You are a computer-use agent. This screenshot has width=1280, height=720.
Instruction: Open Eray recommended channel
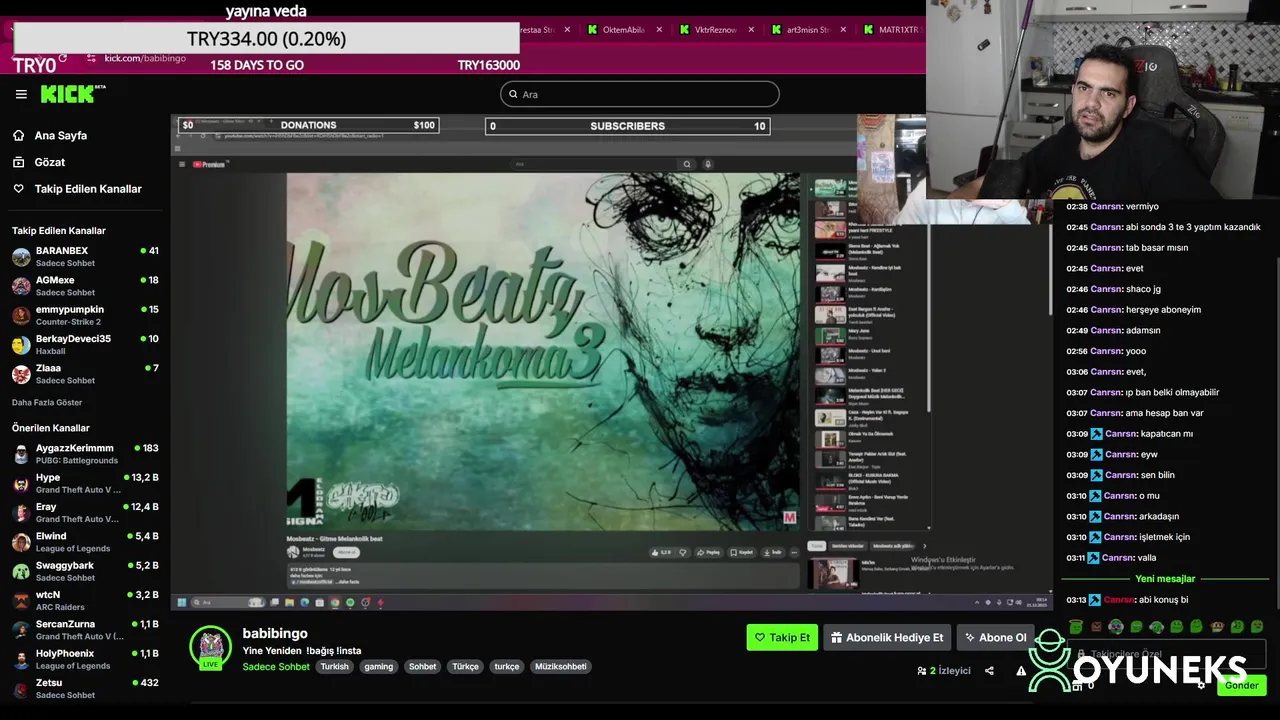coord(85,512)
